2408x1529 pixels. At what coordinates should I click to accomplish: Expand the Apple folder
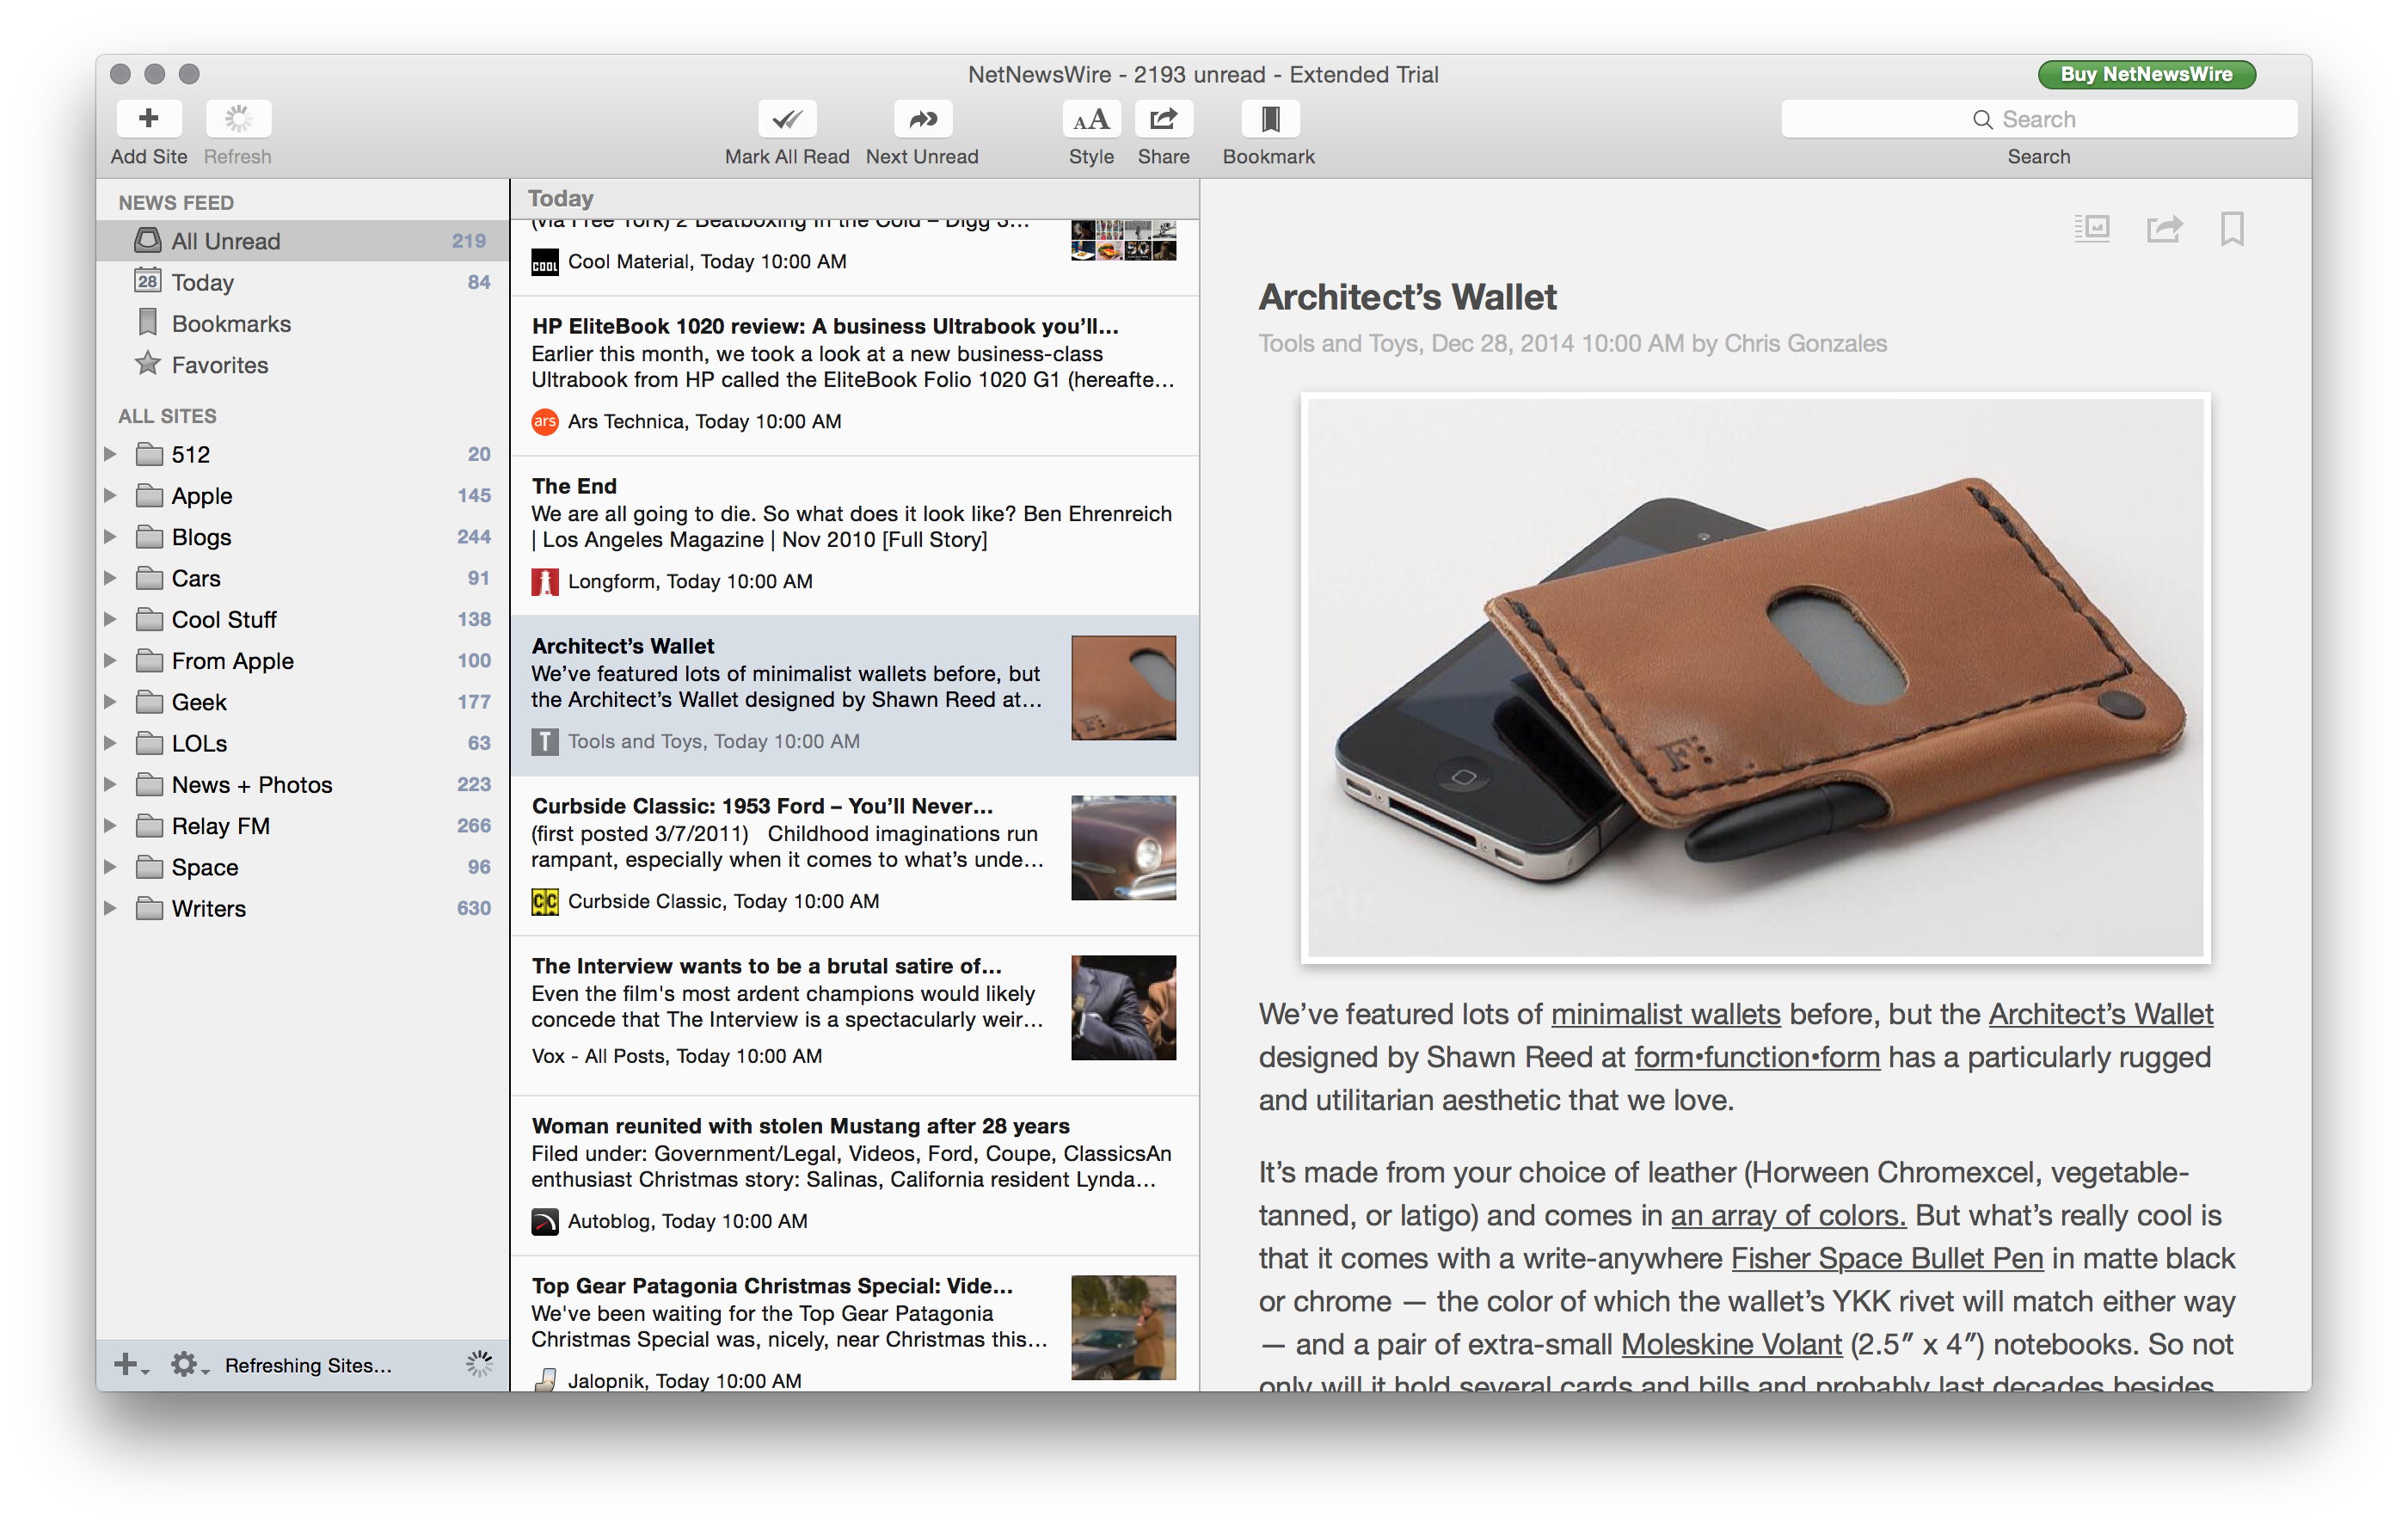tap(111, 495)
